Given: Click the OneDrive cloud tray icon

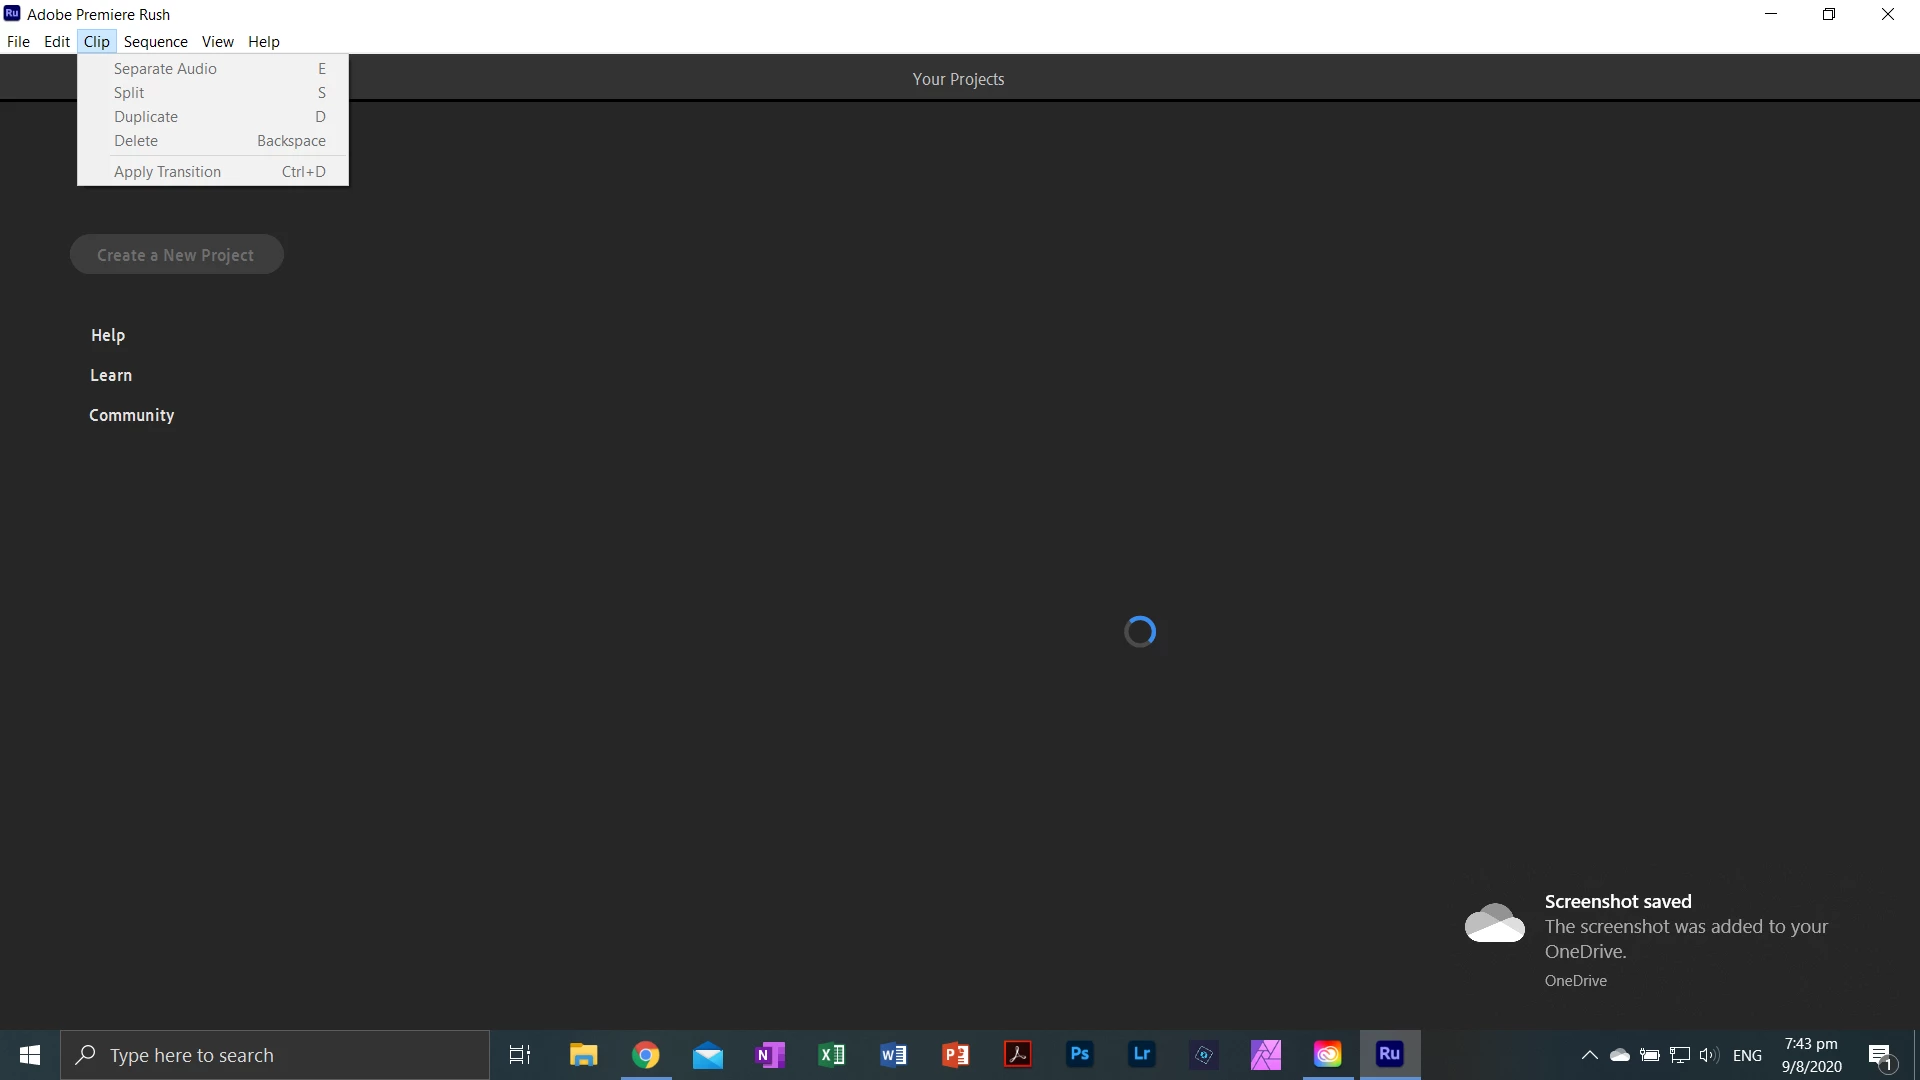Looking at the screenshot, I should (1619, 1055).
